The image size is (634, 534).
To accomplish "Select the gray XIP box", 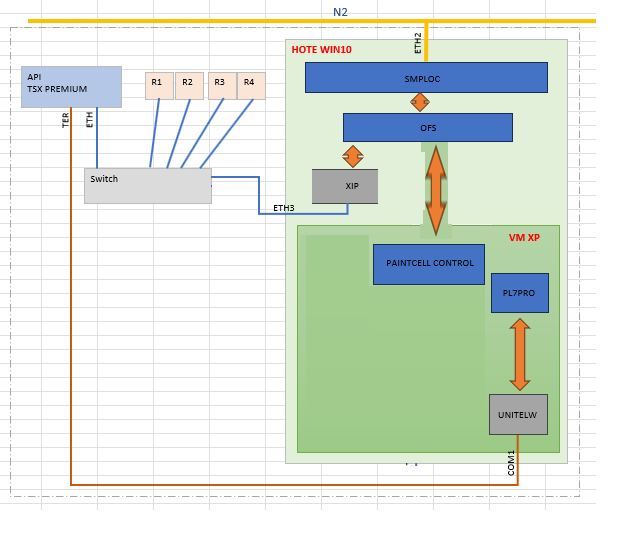I will 344,186.
